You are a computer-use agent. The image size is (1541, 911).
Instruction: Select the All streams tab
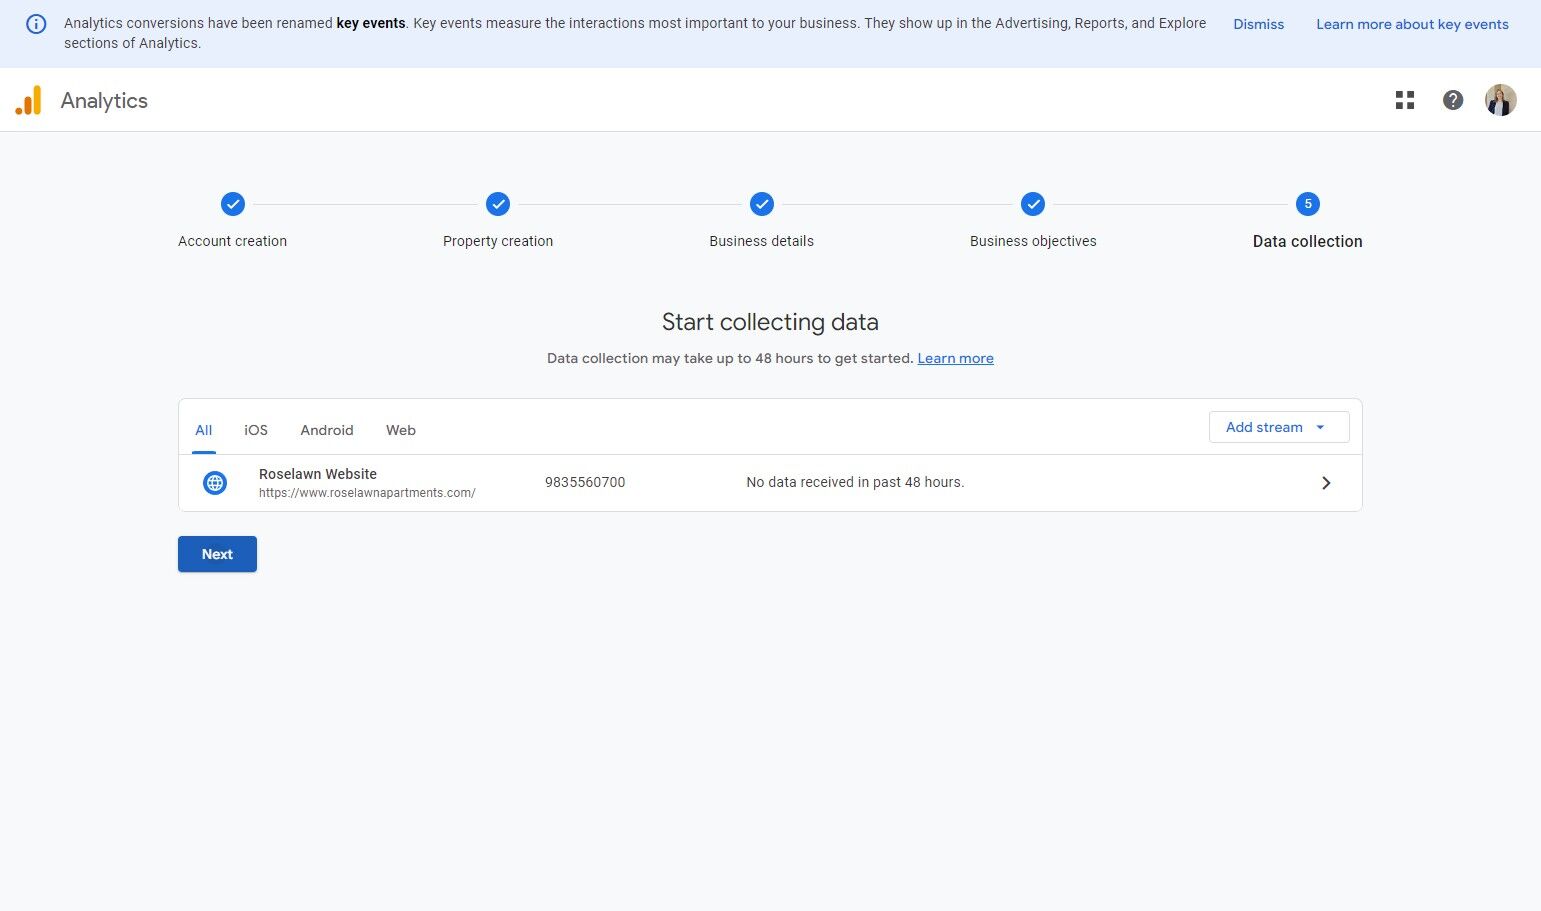click(204, 430)
